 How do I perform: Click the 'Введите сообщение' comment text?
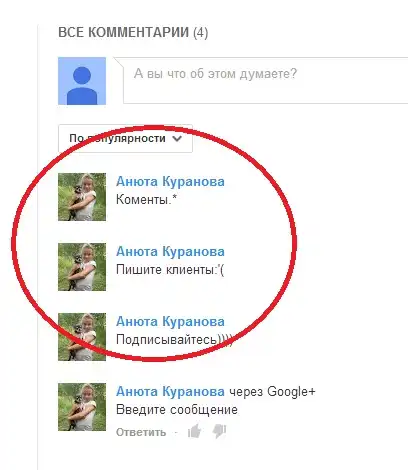pyautogui.click(x=177, y=410)
